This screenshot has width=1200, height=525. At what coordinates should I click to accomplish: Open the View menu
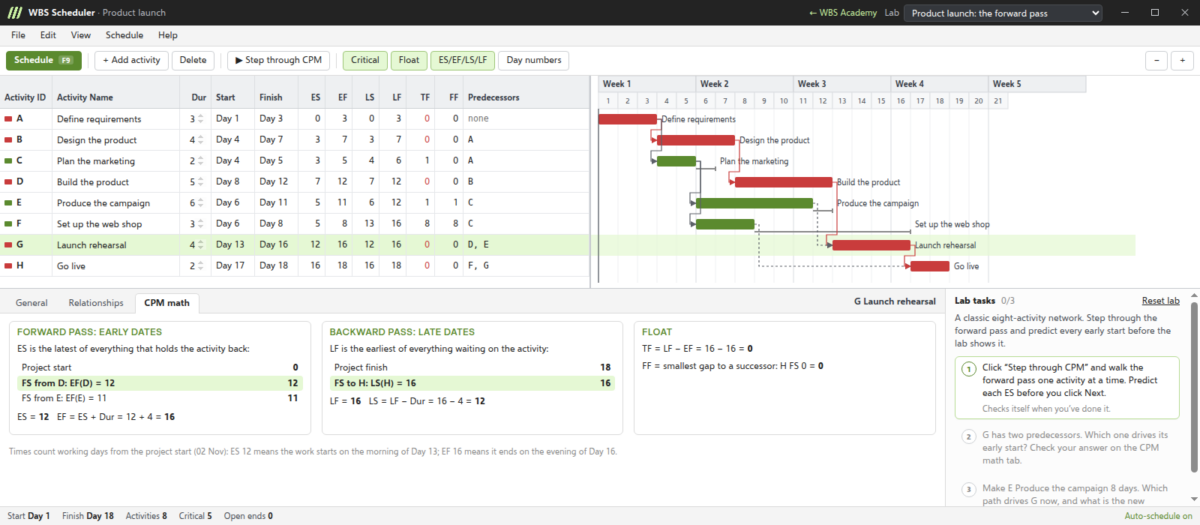pos(81,35)
